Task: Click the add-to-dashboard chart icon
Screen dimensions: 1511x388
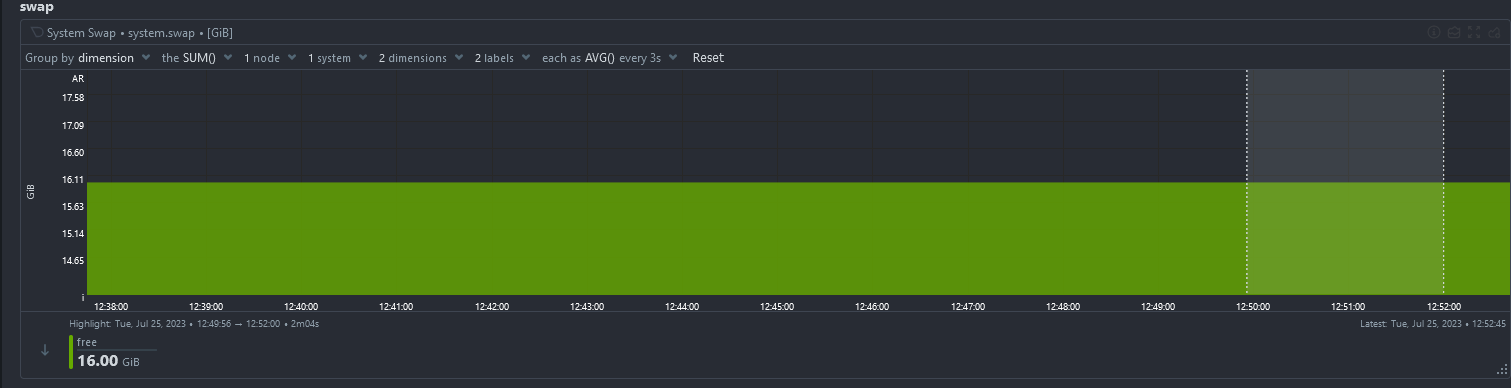Action: (1493, 33)
